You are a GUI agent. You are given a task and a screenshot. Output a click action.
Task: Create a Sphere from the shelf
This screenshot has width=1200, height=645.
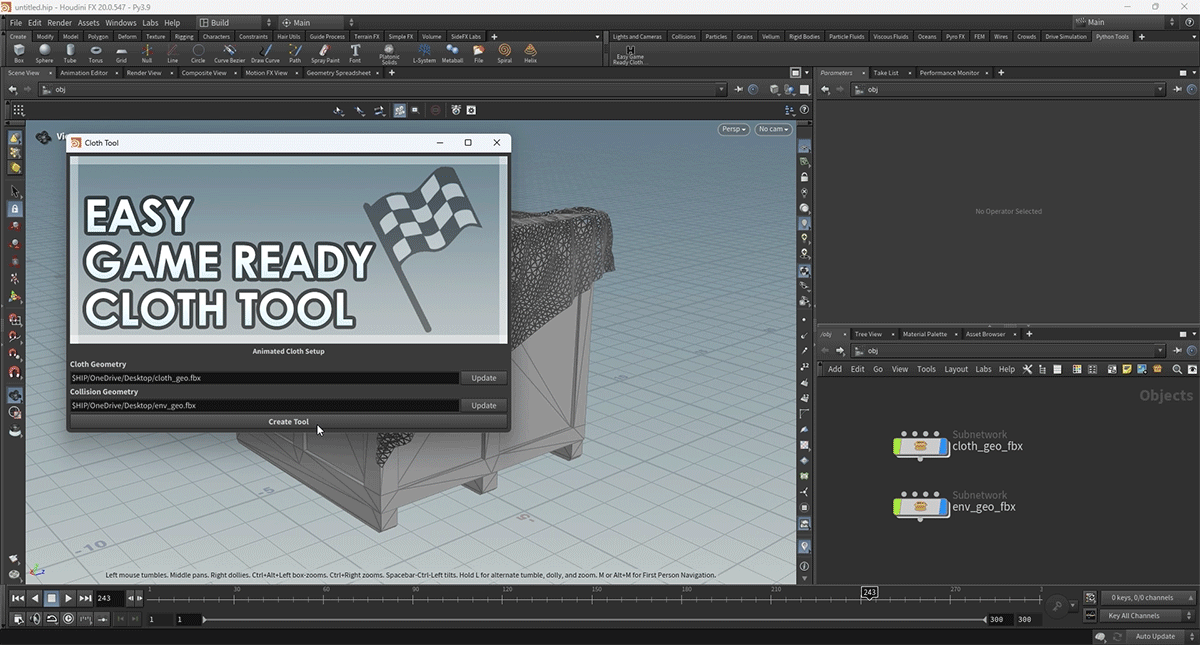45,53
